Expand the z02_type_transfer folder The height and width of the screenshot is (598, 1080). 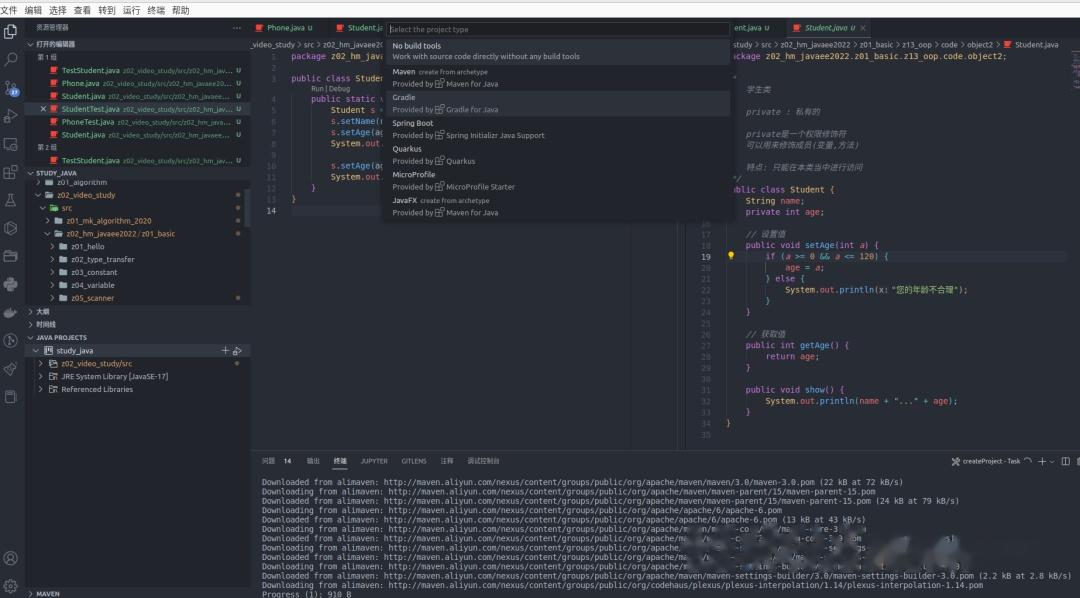point(52,259)
